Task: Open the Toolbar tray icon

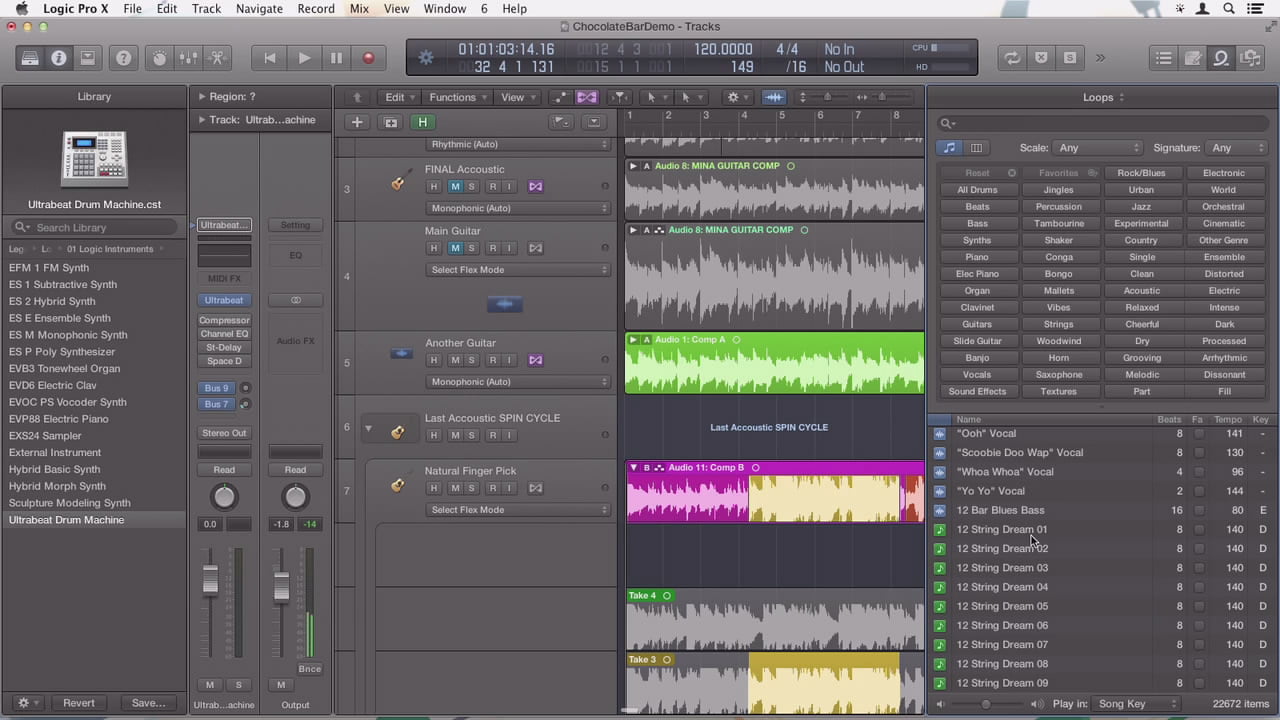Action: (x=88, y=58)
